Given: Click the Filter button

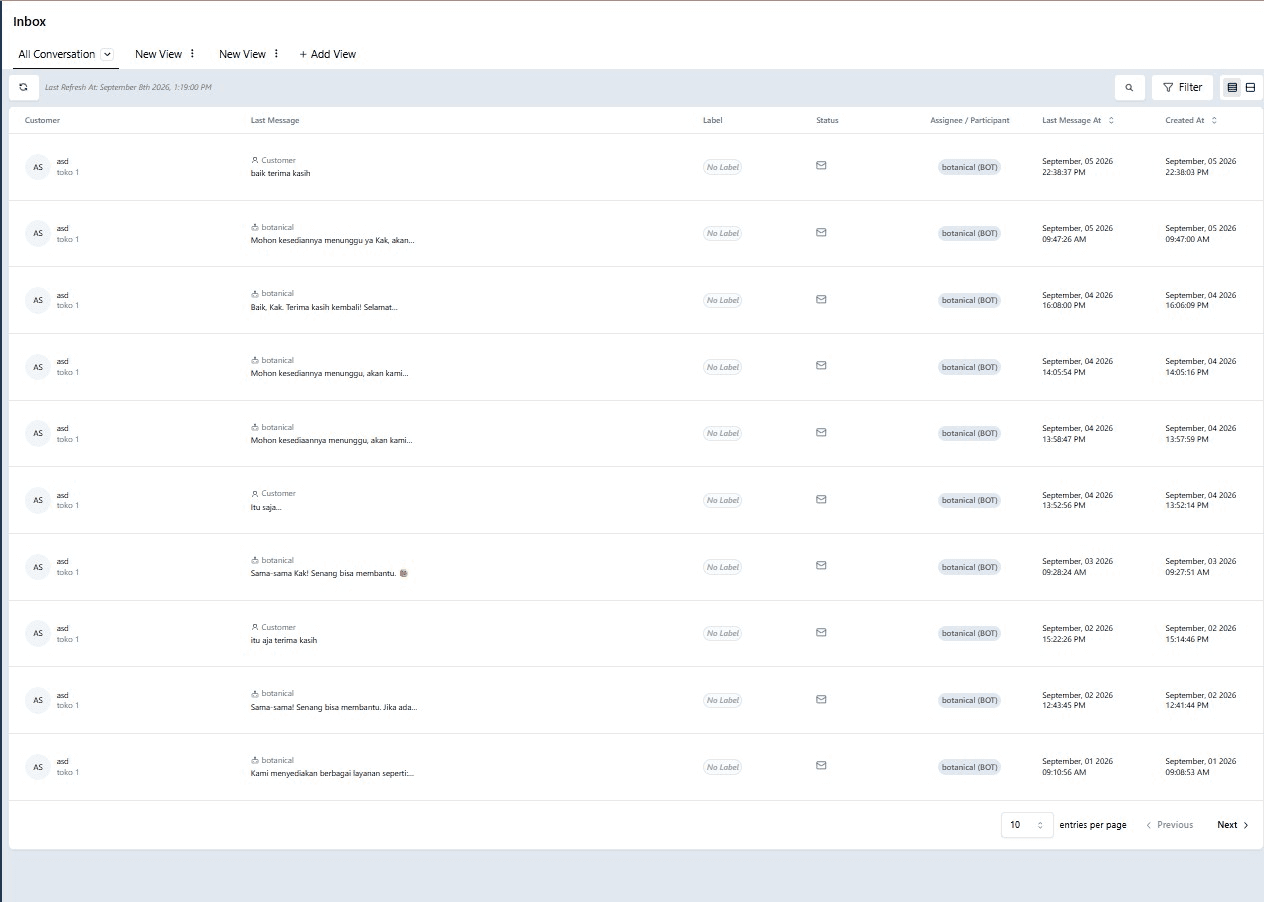Looking at the screenshot, I should pyautogui.click(x=1182, y=88).
